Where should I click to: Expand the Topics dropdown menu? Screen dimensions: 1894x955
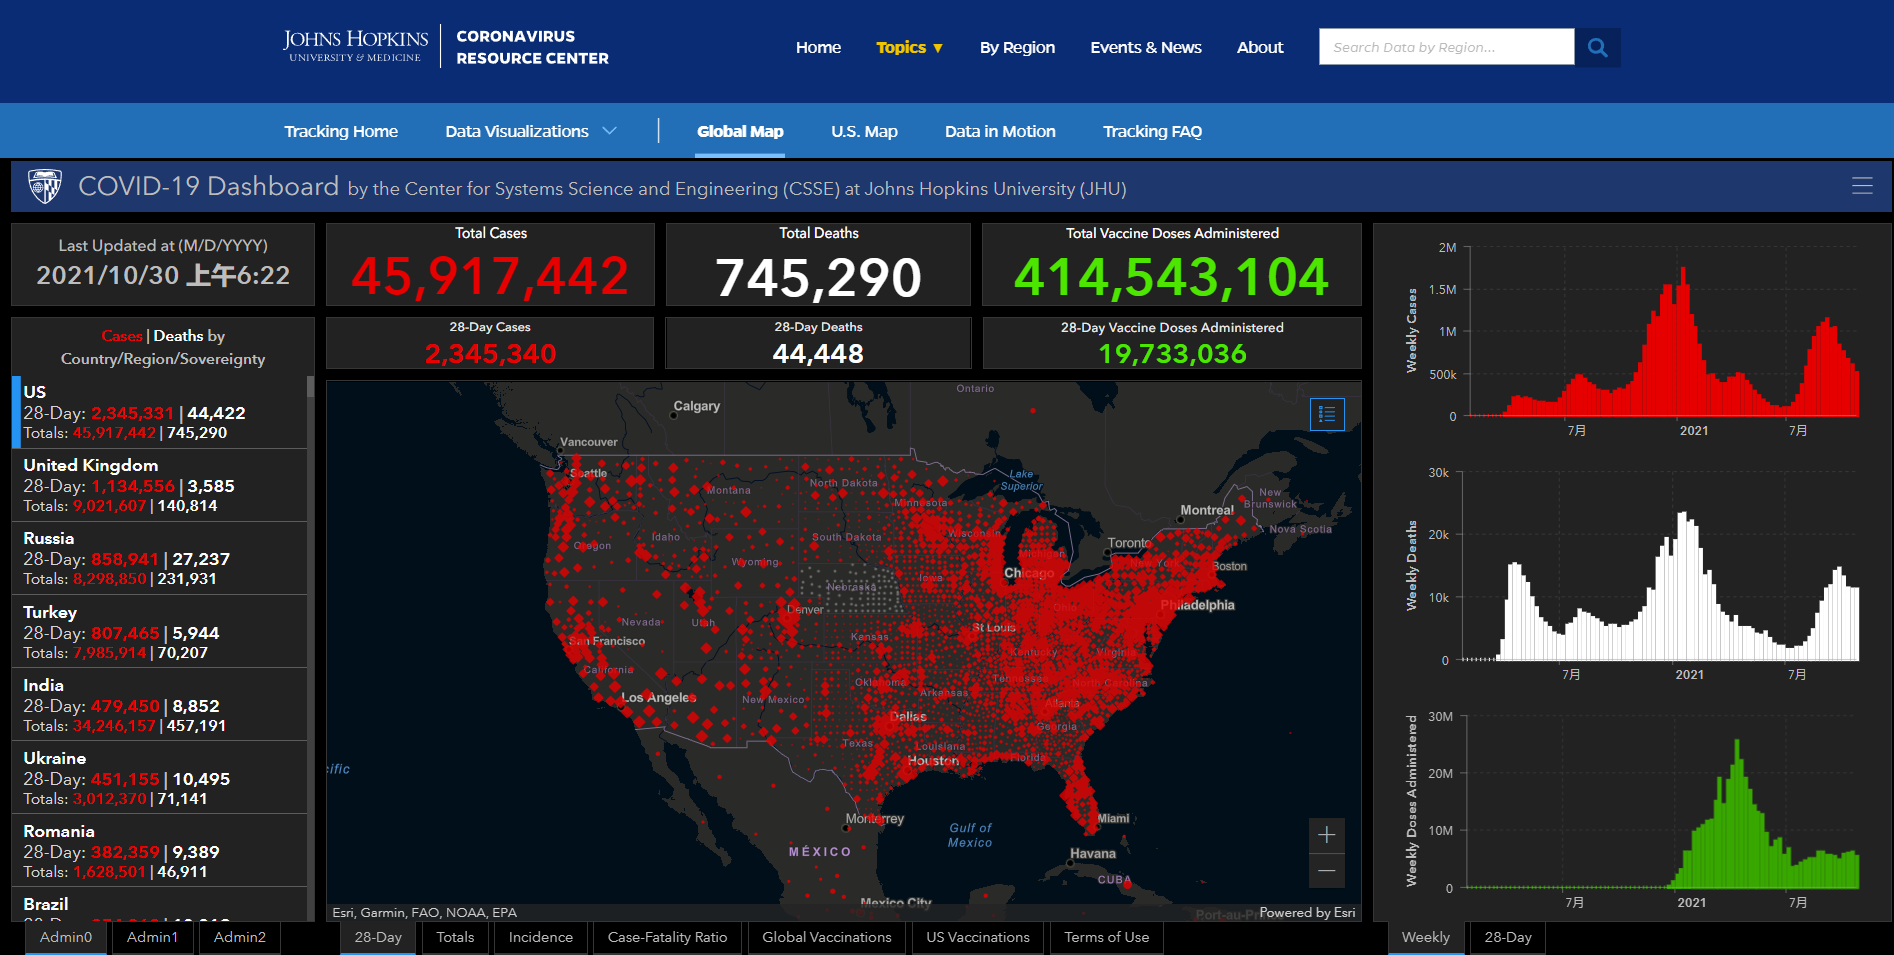coord(909,47)
